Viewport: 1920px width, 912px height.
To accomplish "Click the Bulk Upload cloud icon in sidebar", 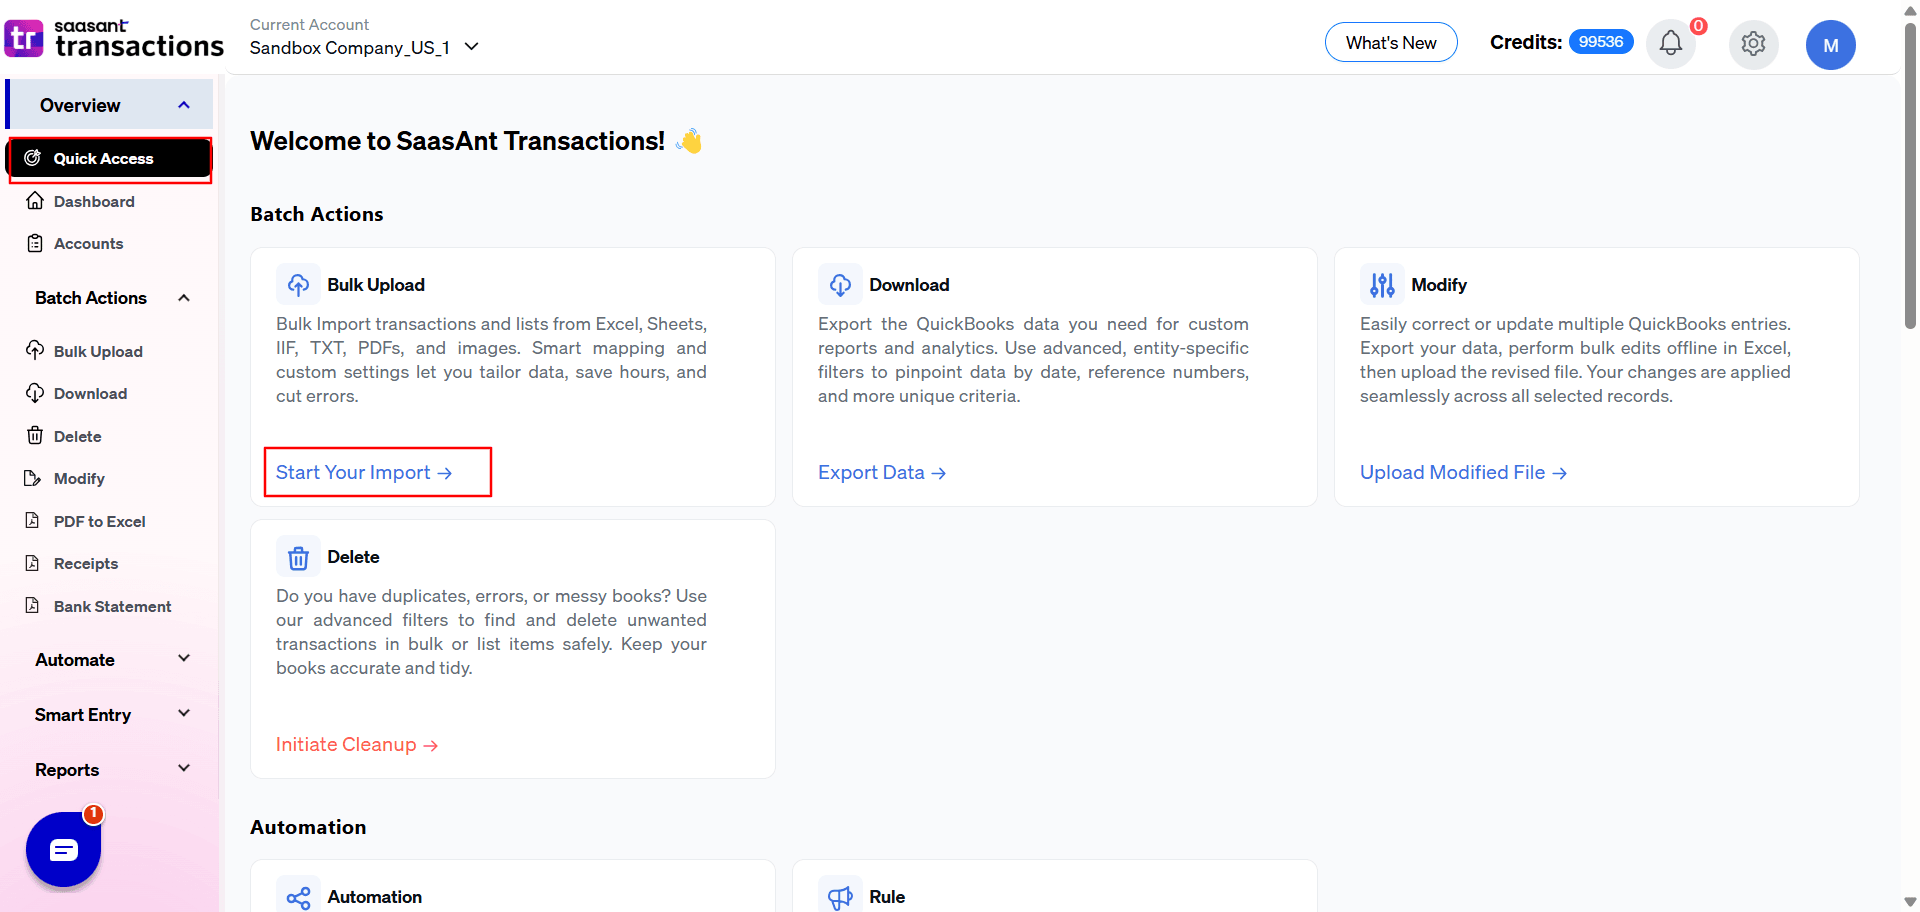I will pos(35,350).
